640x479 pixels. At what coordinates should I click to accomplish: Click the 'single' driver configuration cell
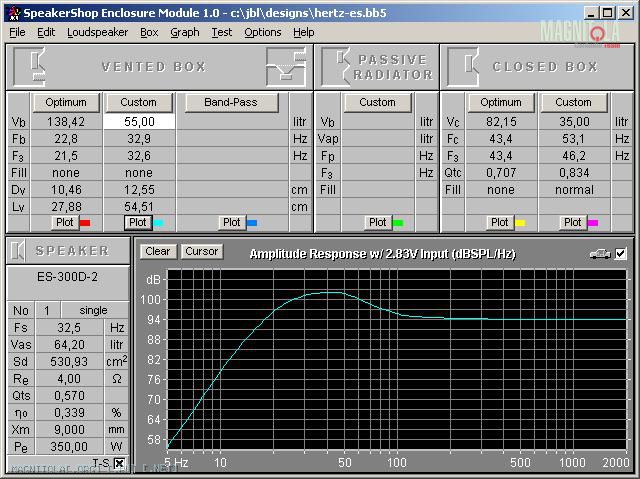93,310
